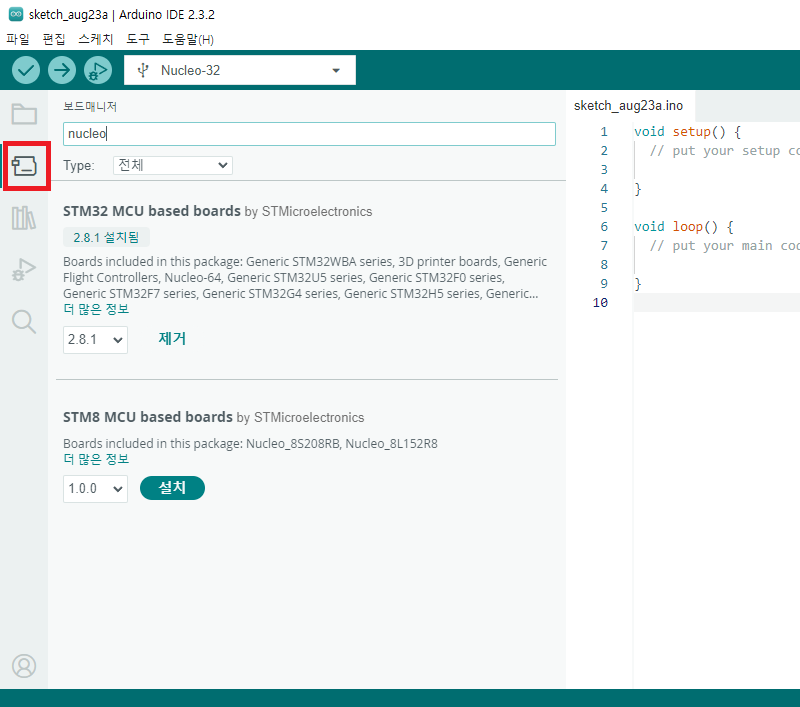Viewport: 800px width, 707px height.
Task: Open the Sketchbook folder icon in sidebar
Action: pyautogui.click(x=24, y=114)
